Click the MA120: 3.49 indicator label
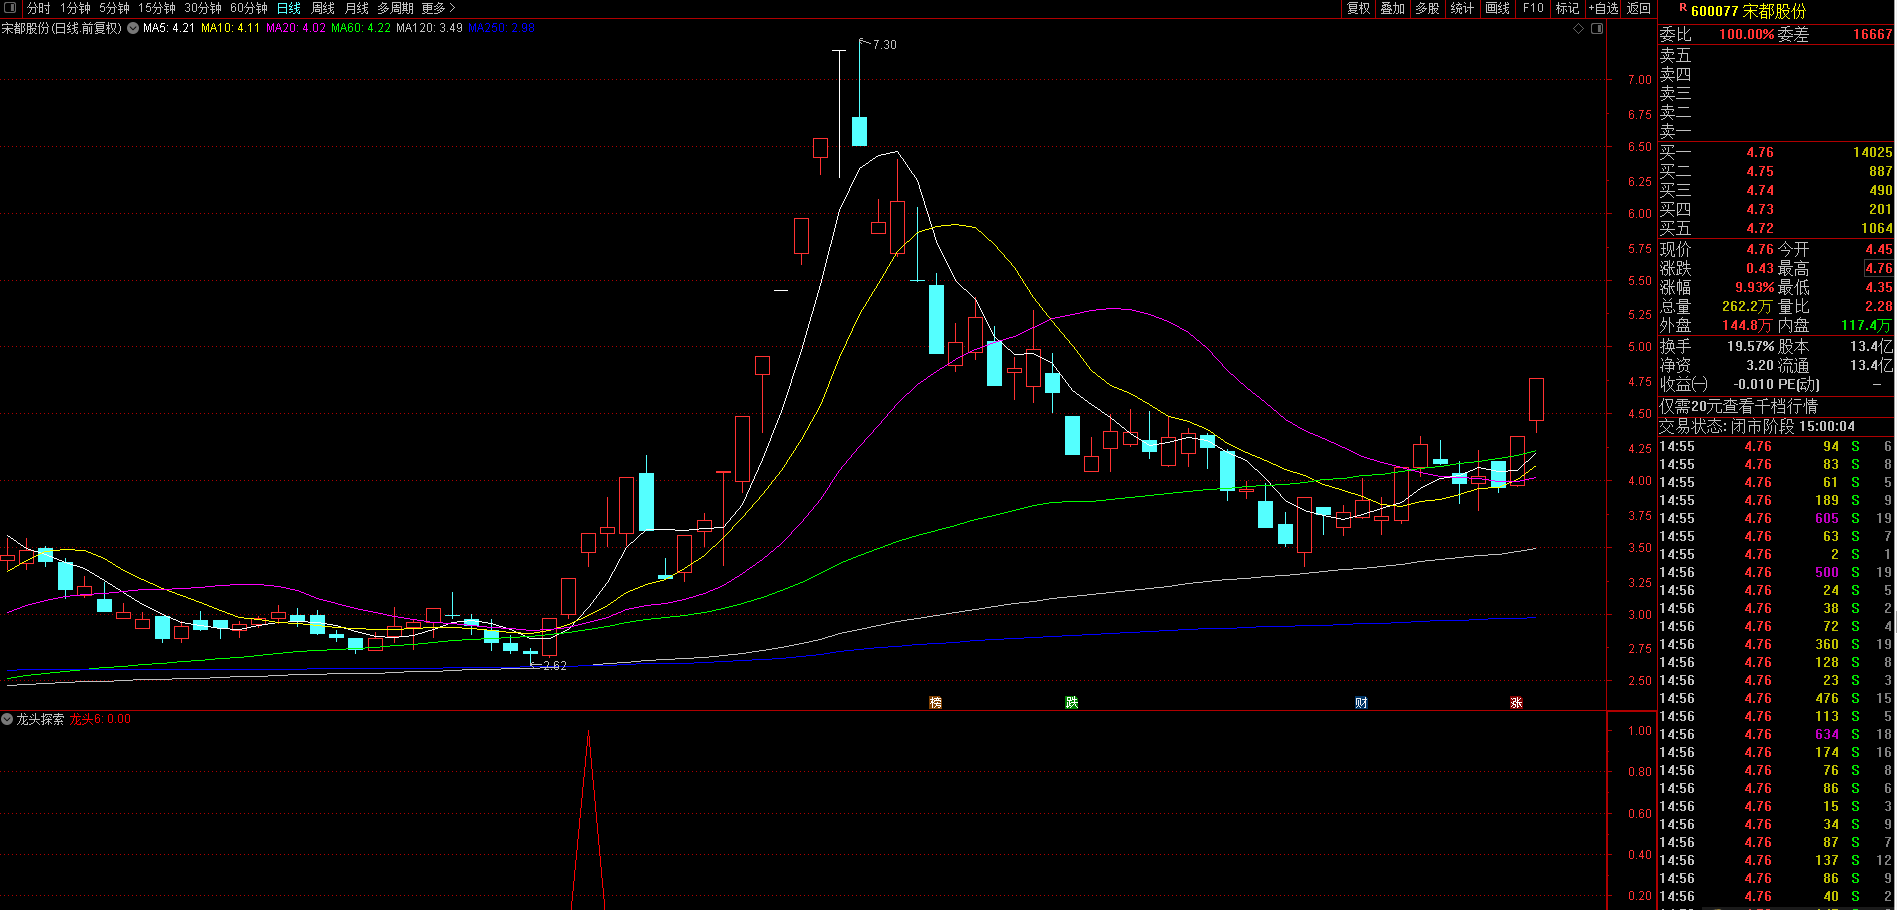Image resolution: width=1897 pixels, height=910 pixels. coord(429,28)
